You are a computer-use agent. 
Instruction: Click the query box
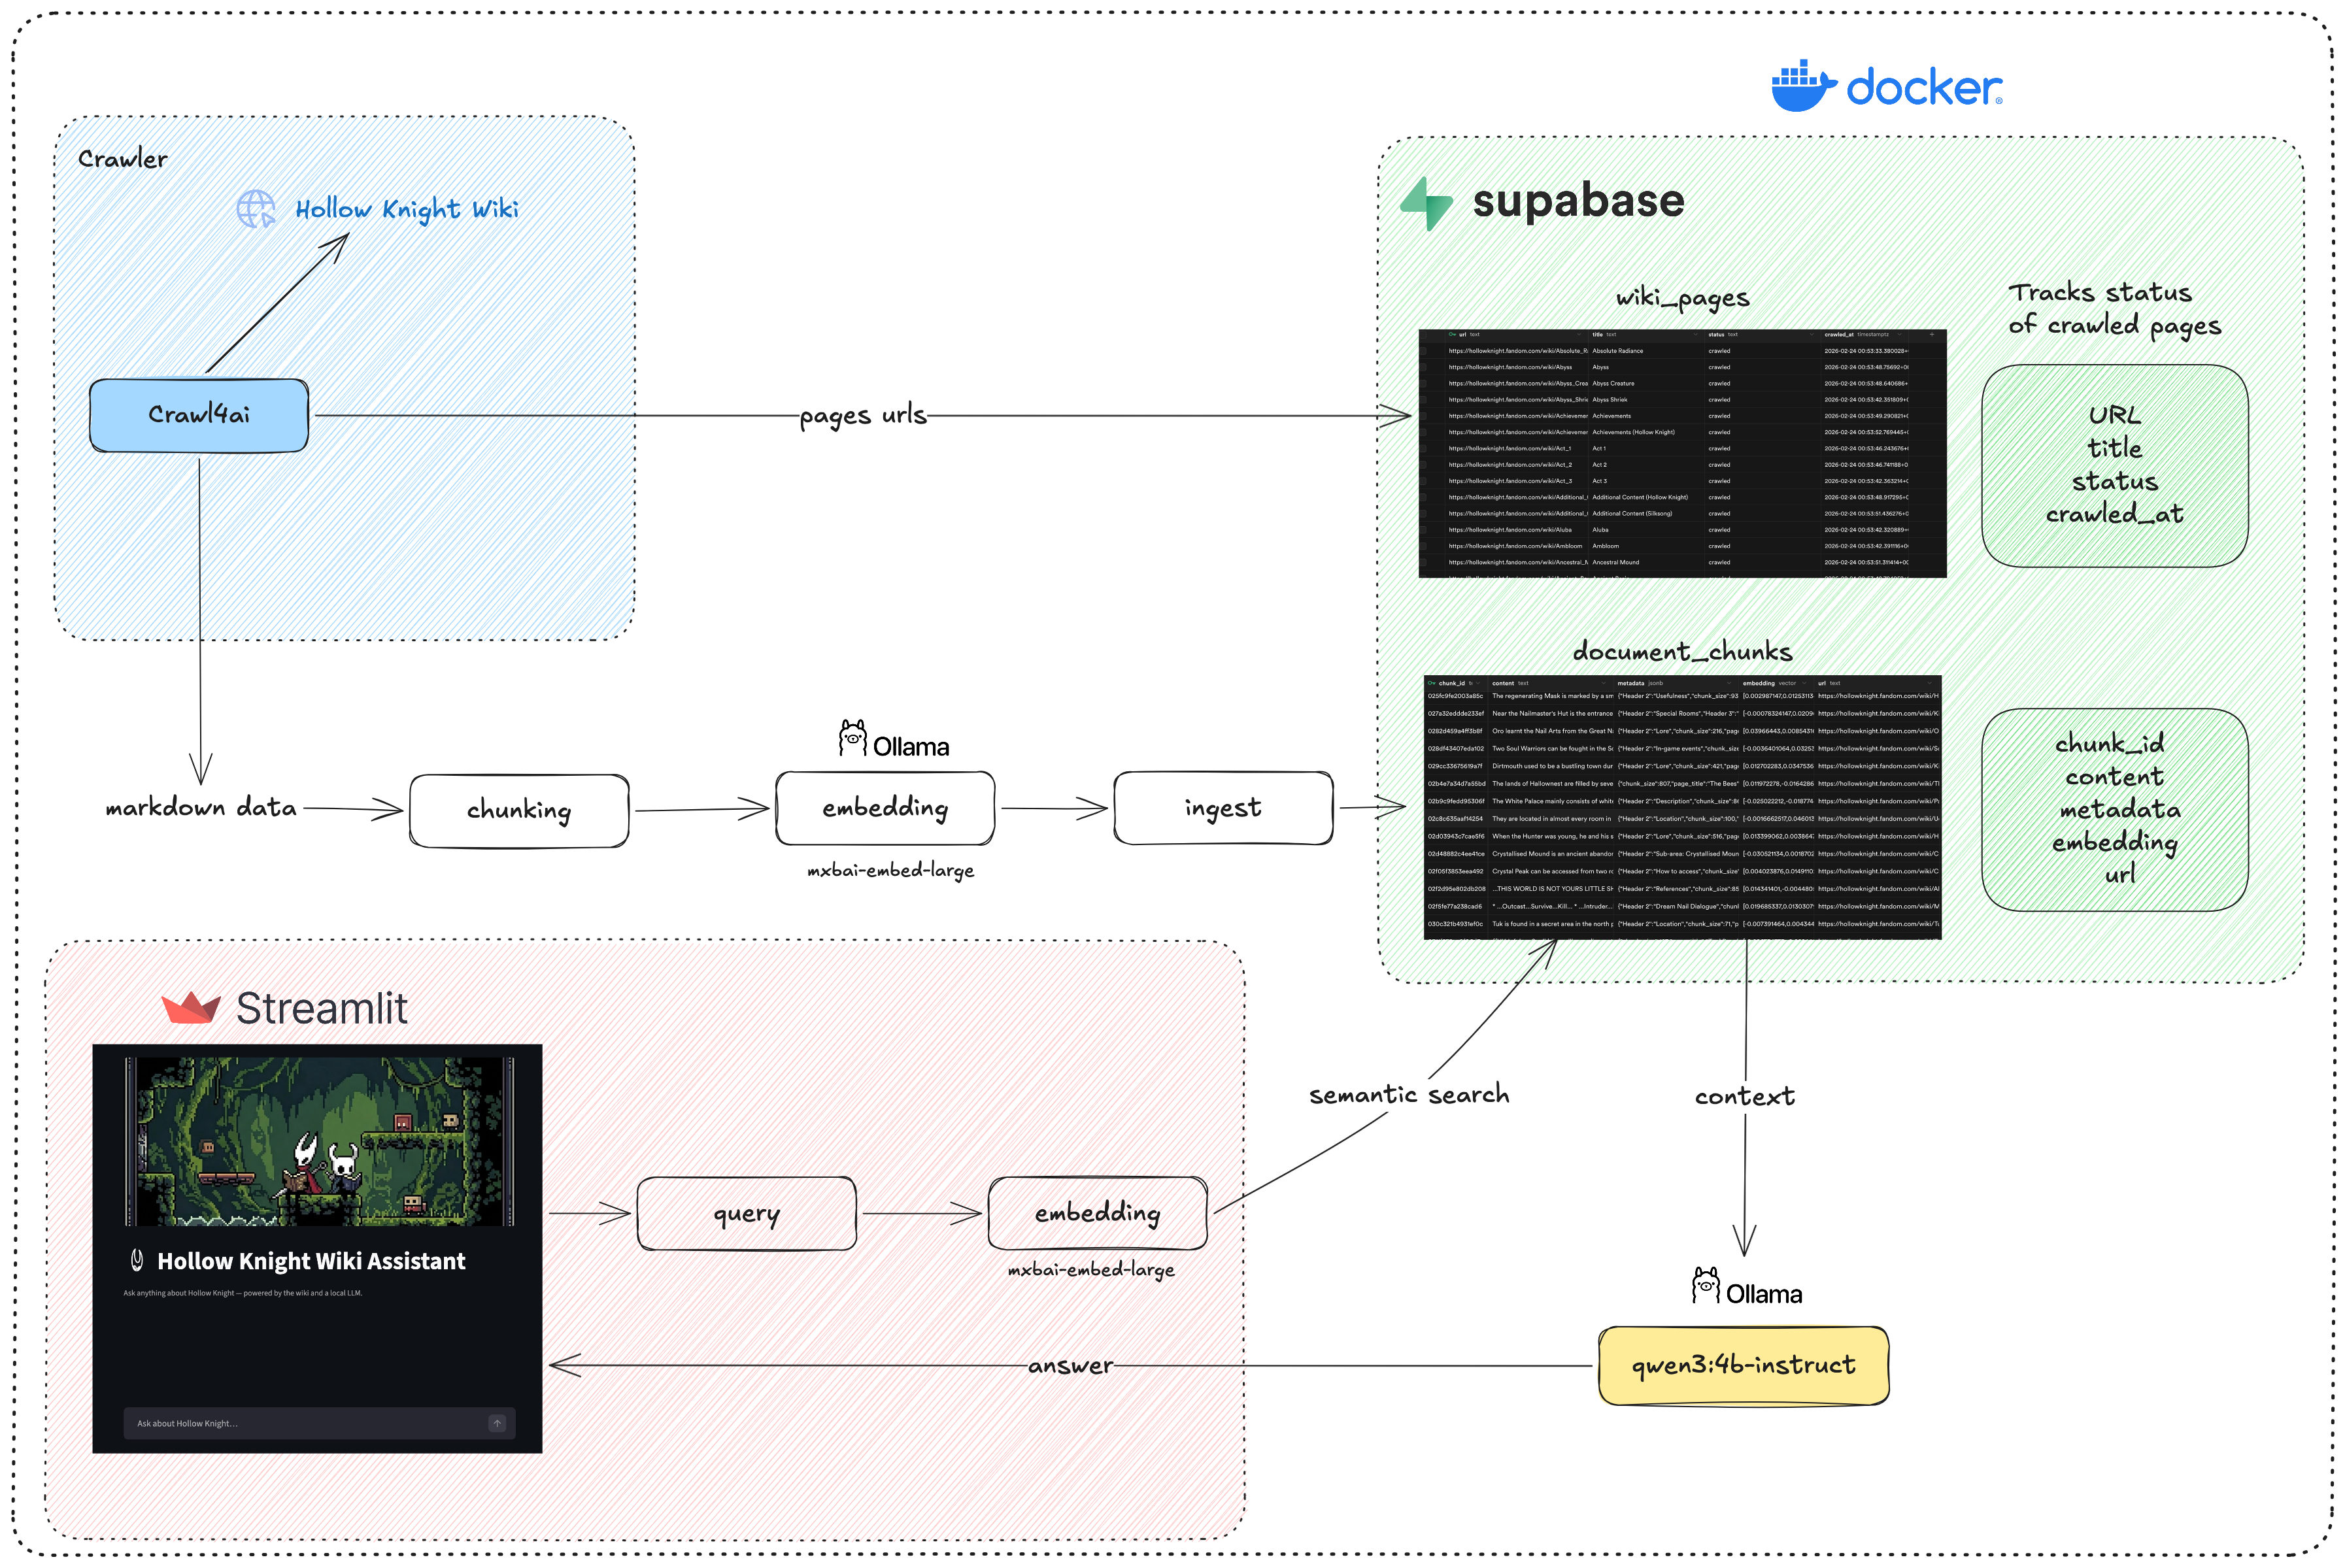click(746, 1214)
